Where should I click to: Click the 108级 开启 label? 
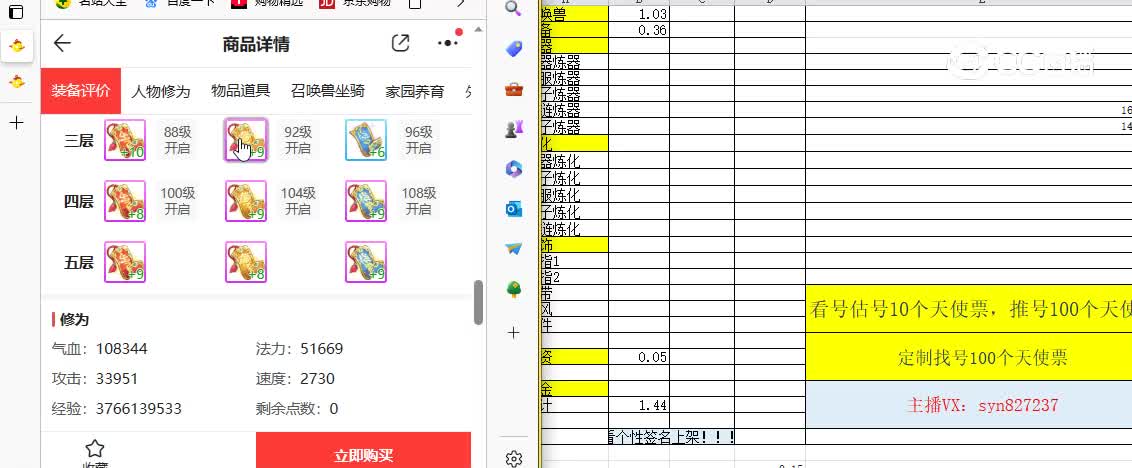point(418,201)
